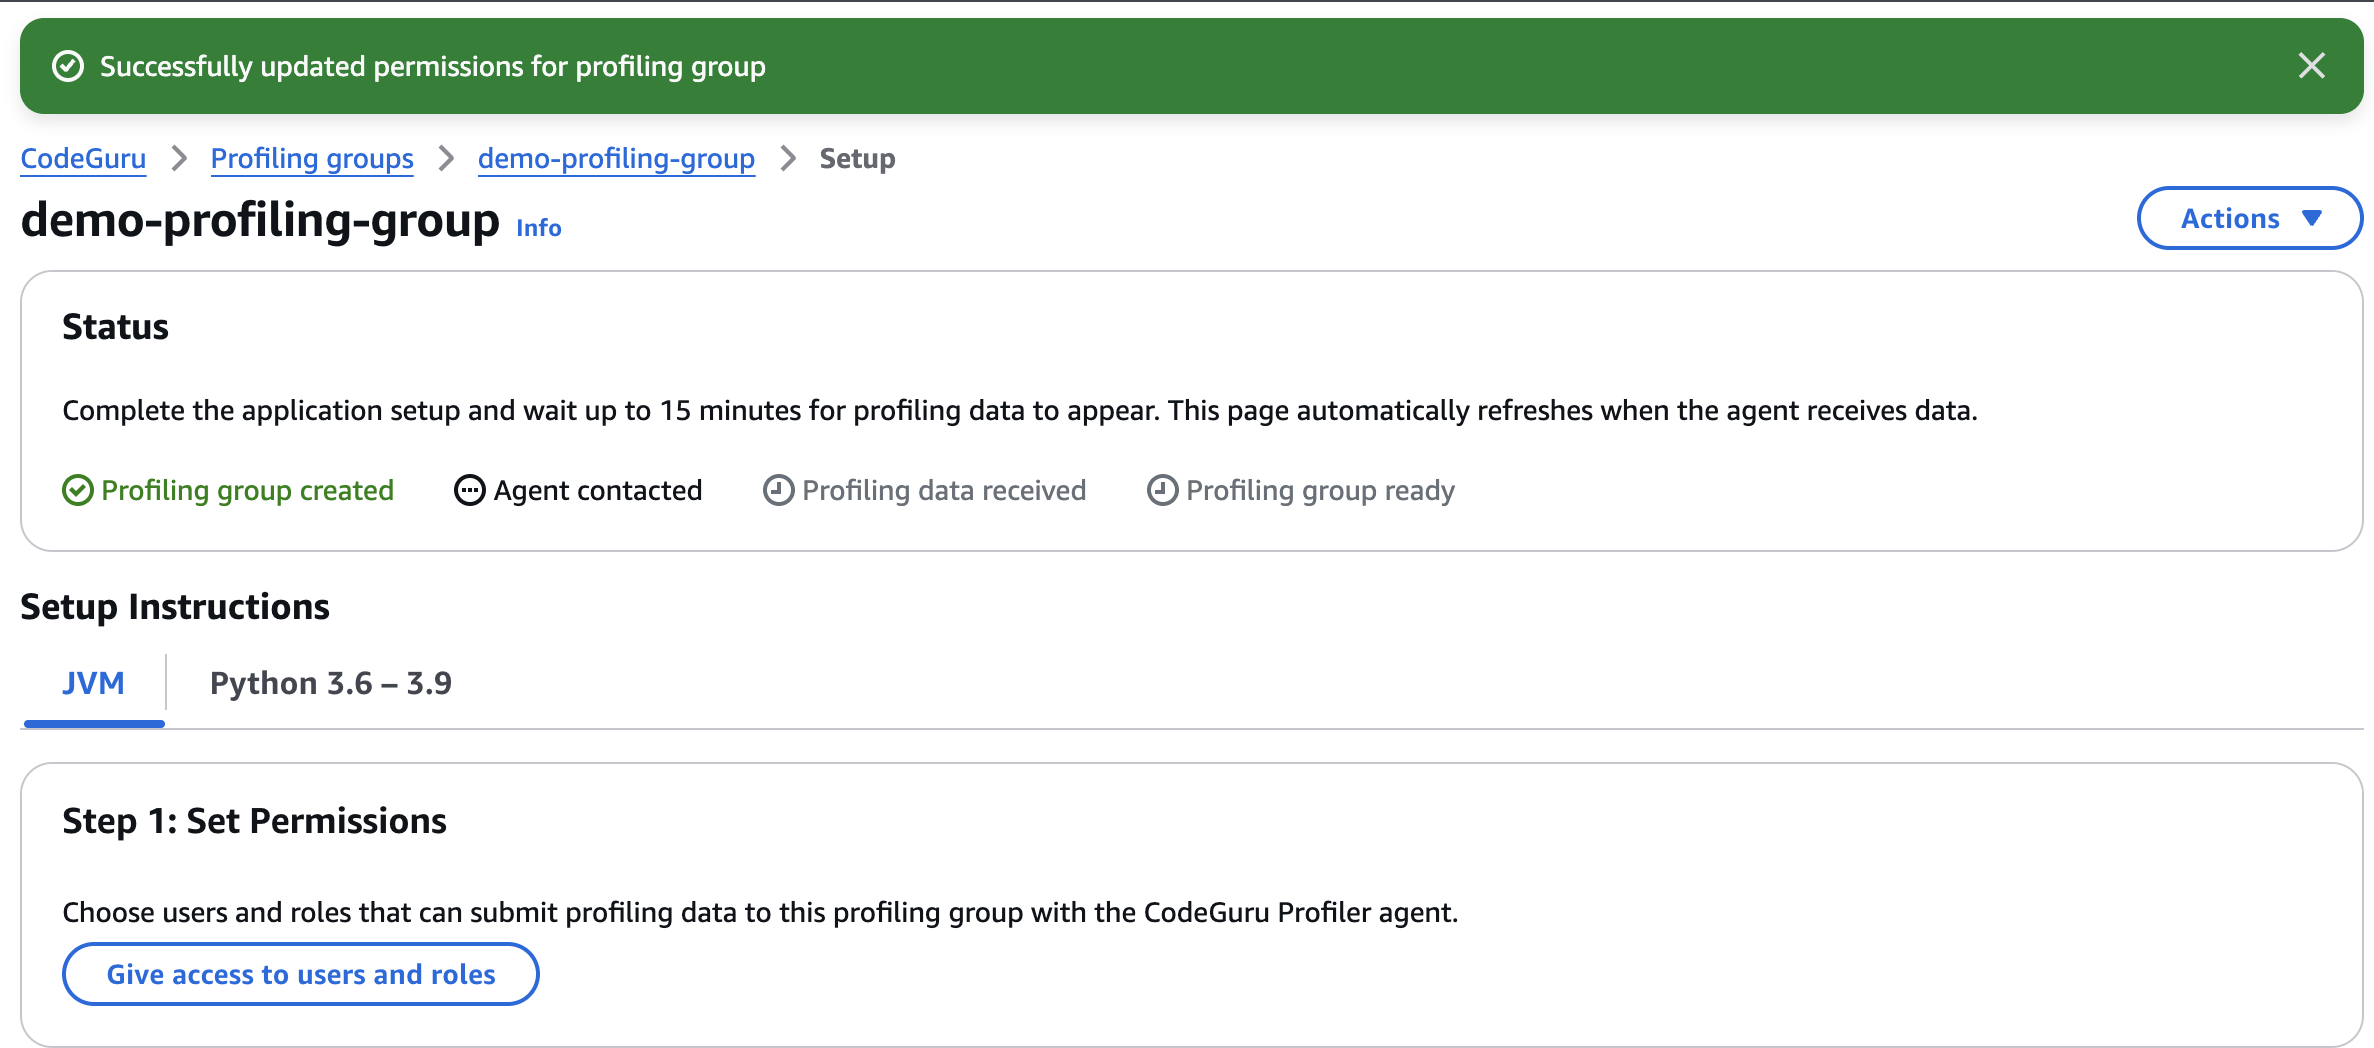Viewport: 2374px width, 1048px height.
Task: Click the demo-profiling-group page title
Action: 260,220
